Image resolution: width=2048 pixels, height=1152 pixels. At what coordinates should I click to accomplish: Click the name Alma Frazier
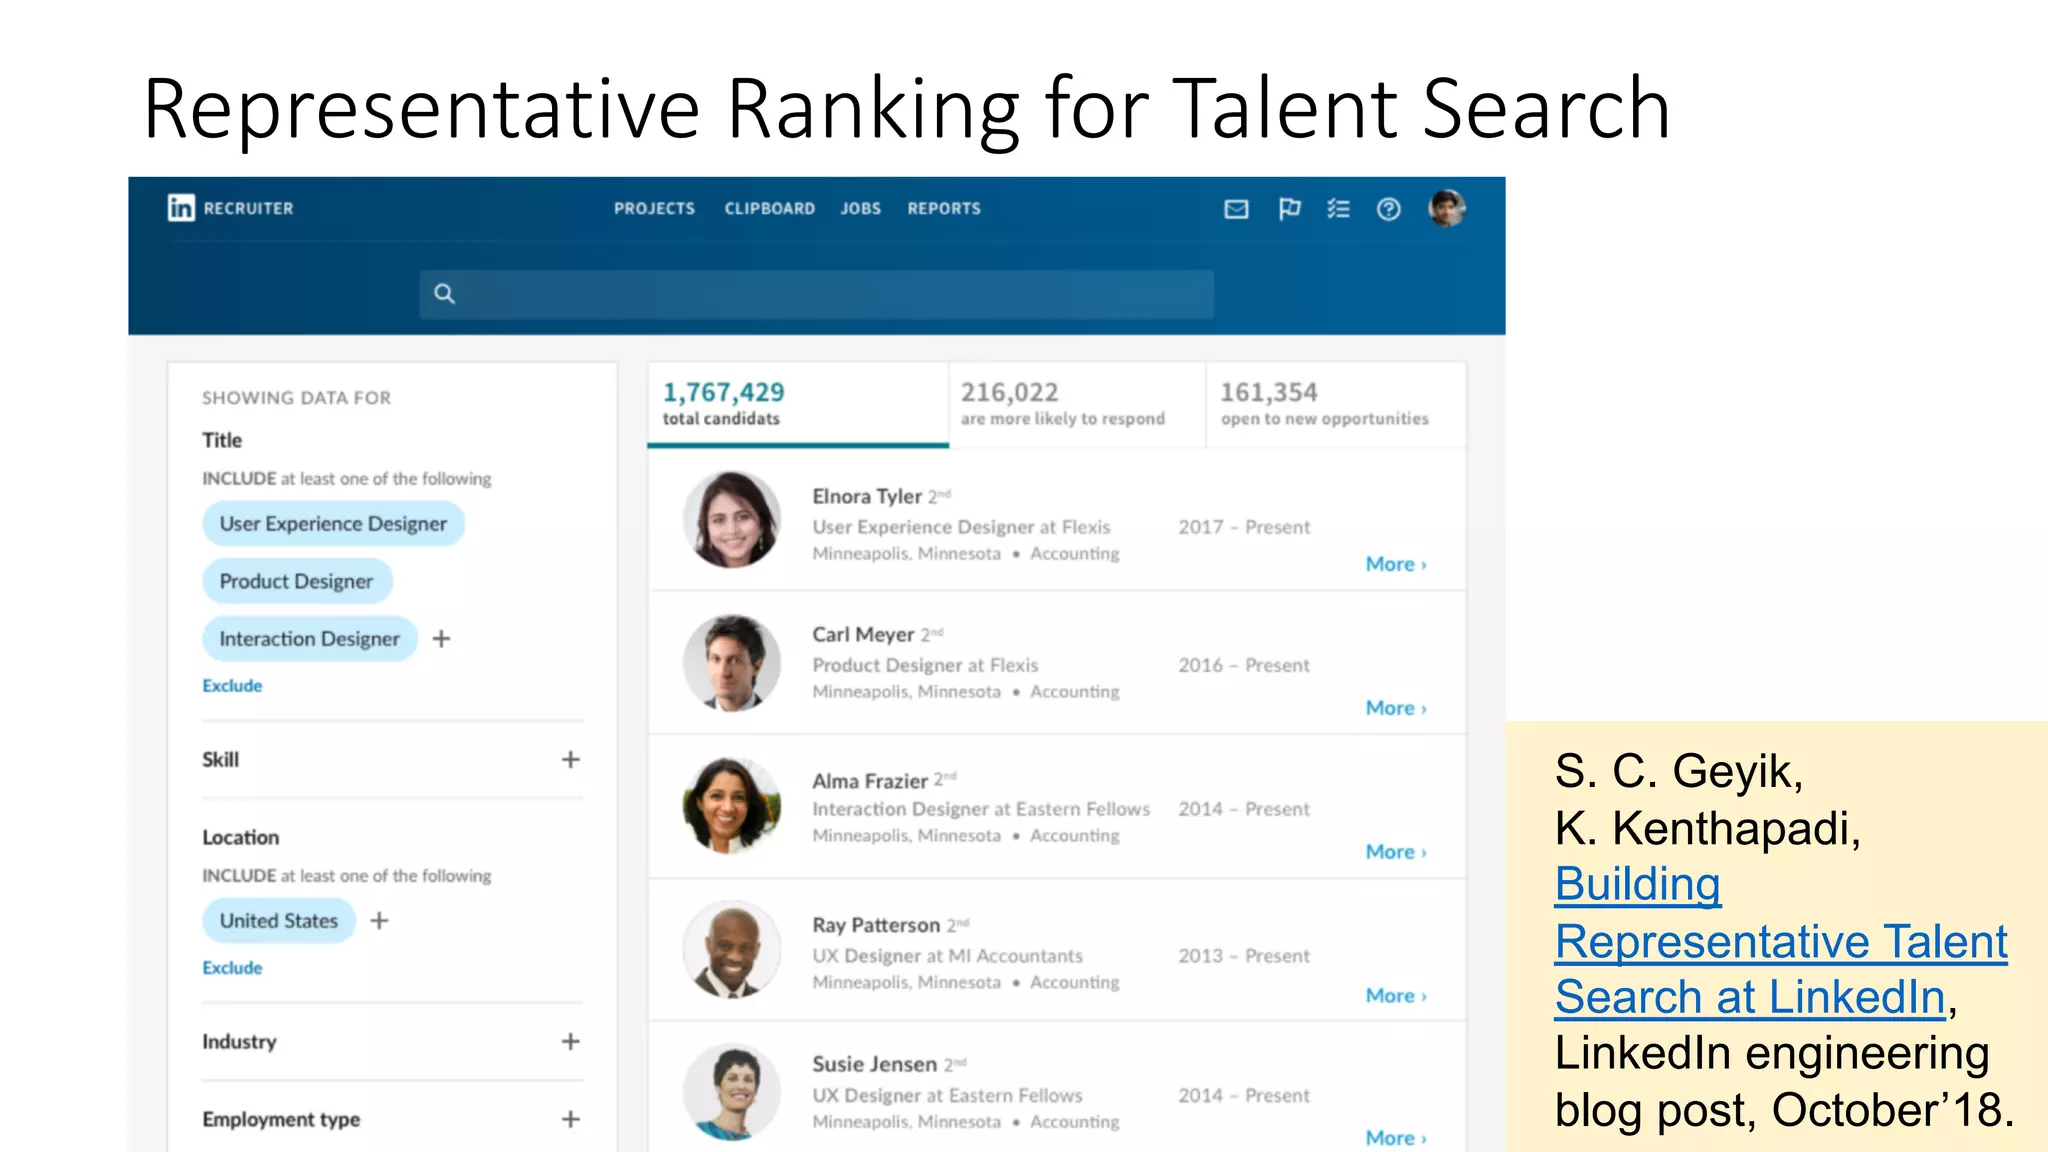click(870, 780)
